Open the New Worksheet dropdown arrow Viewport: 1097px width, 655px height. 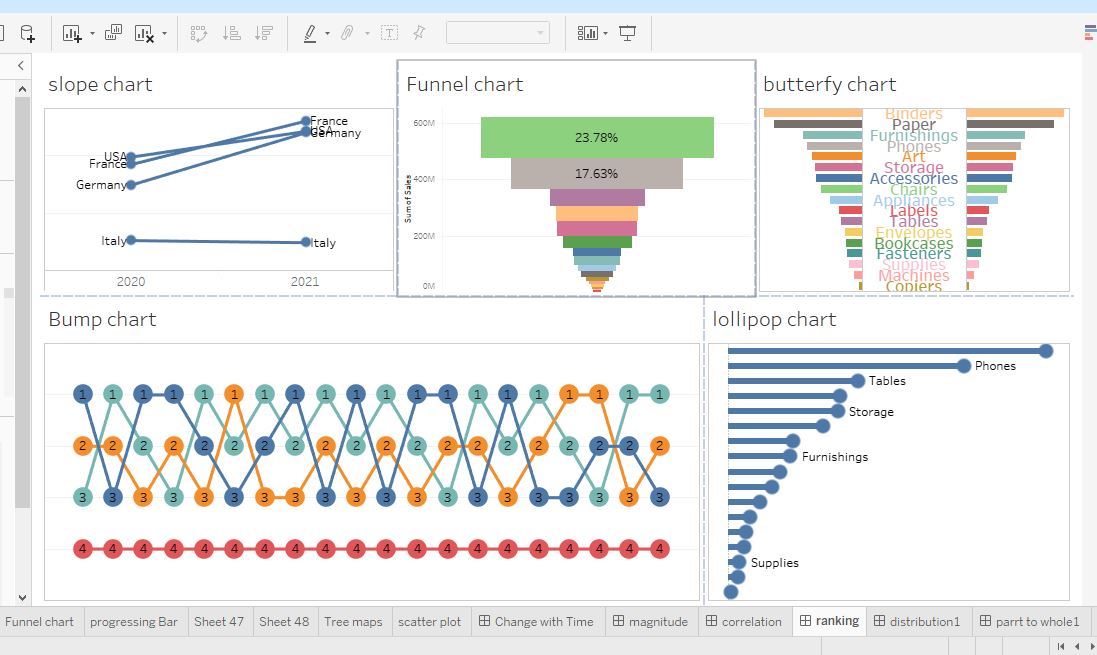click(92, 33)
